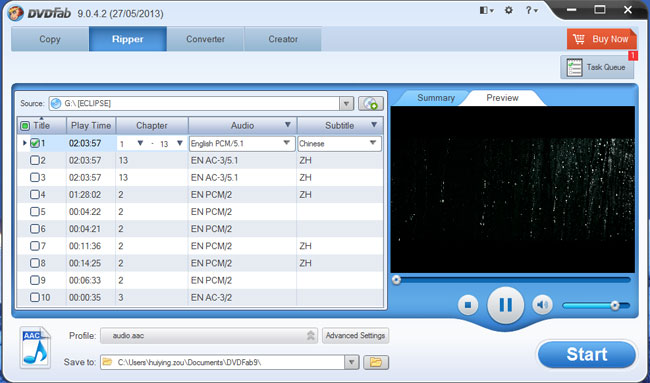
Task: Click the add disc source icon
Action: point(371,104)
